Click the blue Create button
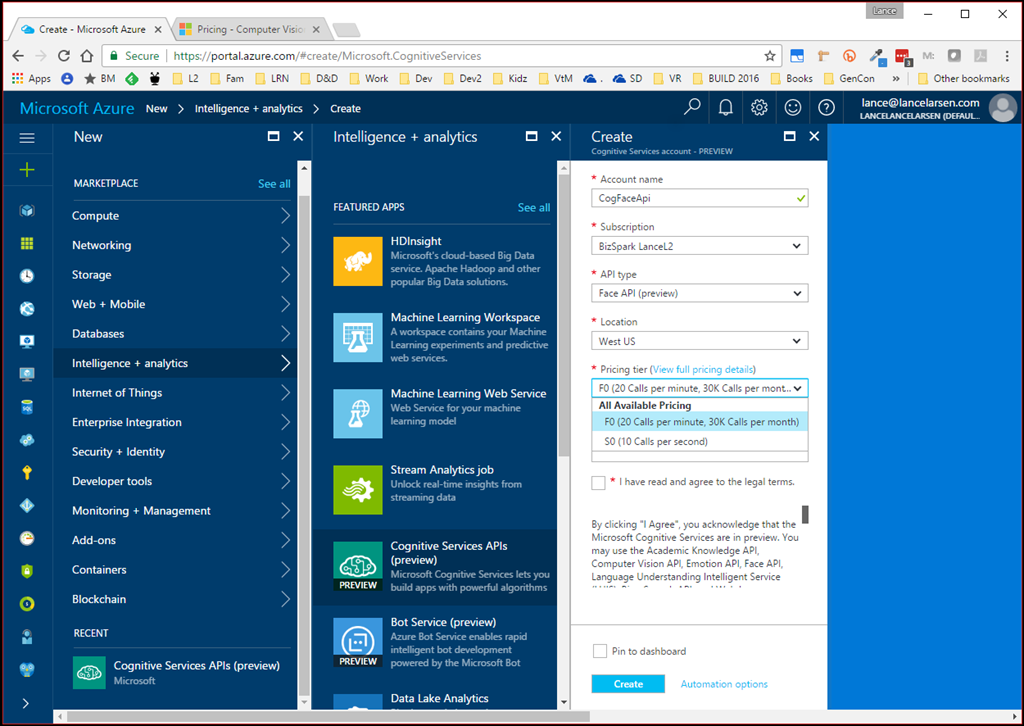 click(628, 684)
